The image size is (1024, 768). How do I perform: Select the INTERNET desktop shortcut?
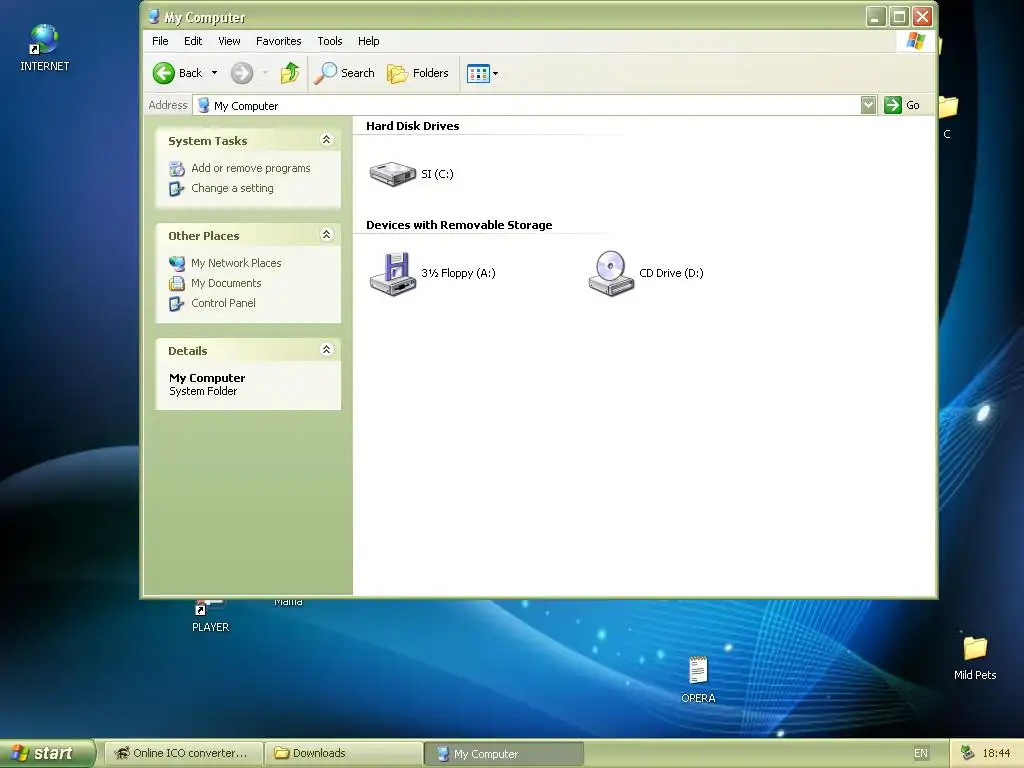[44, 47]
